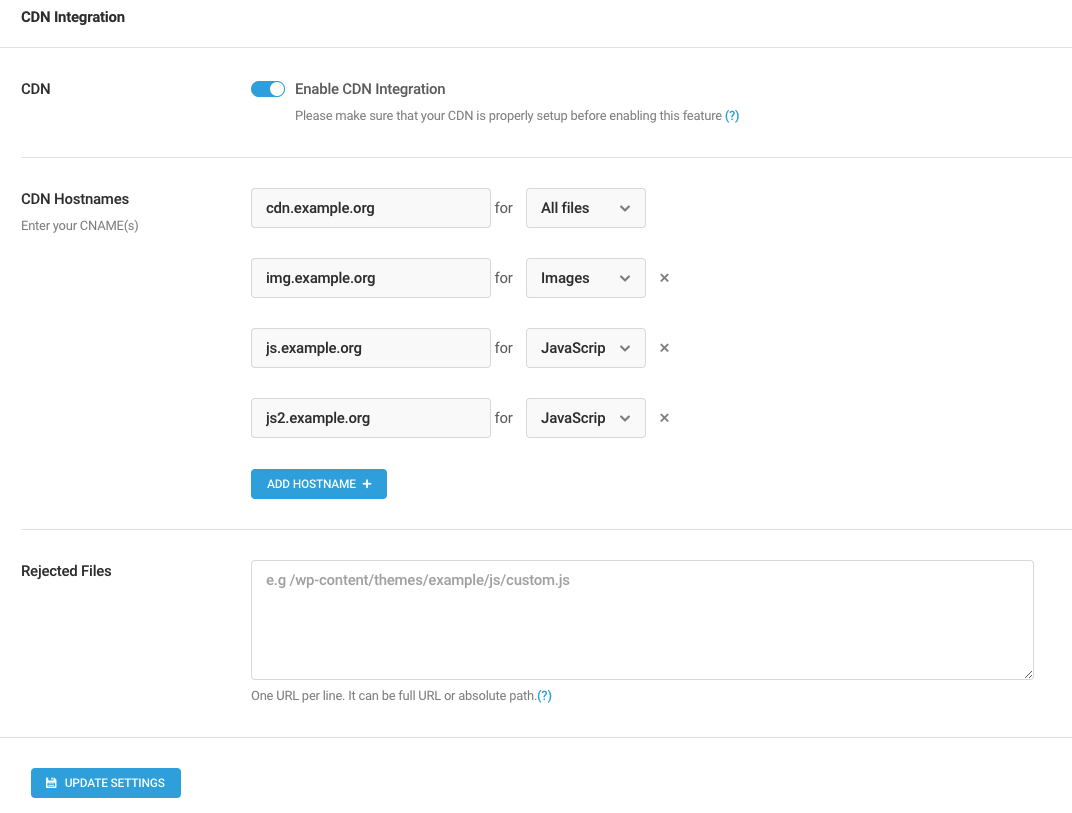
Task: Open help link after Rejected Files hint
Action: pos(544,695)
